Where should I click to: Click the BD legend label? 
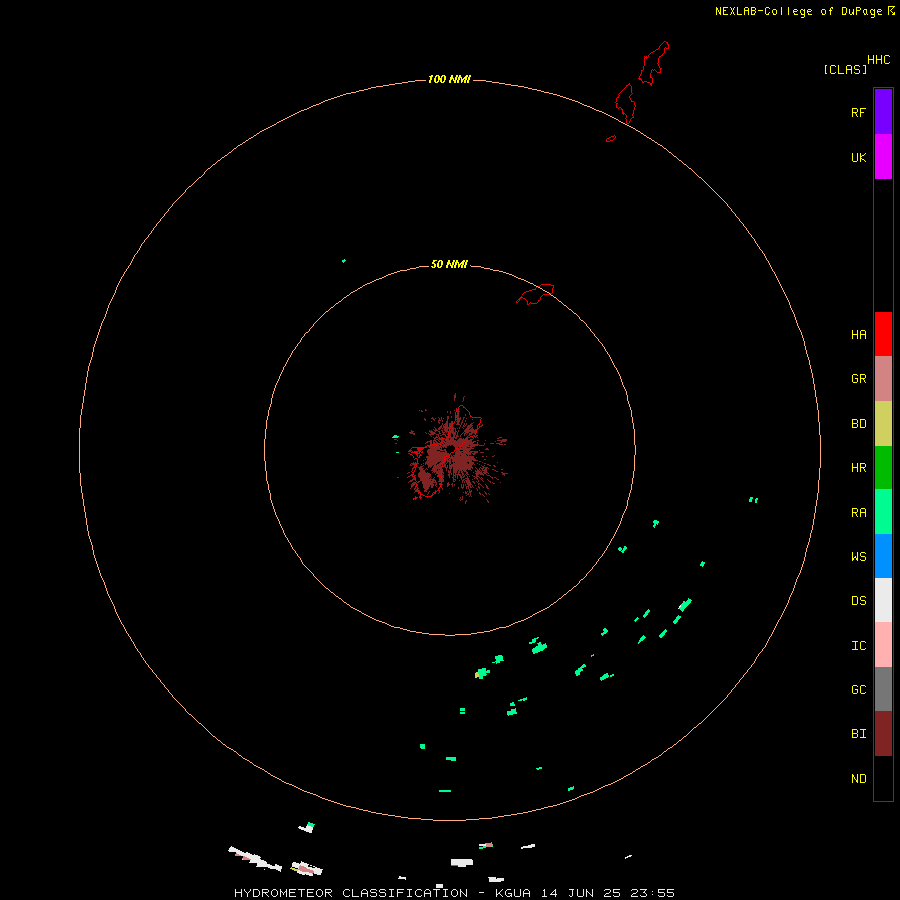(x=858, y=424)
